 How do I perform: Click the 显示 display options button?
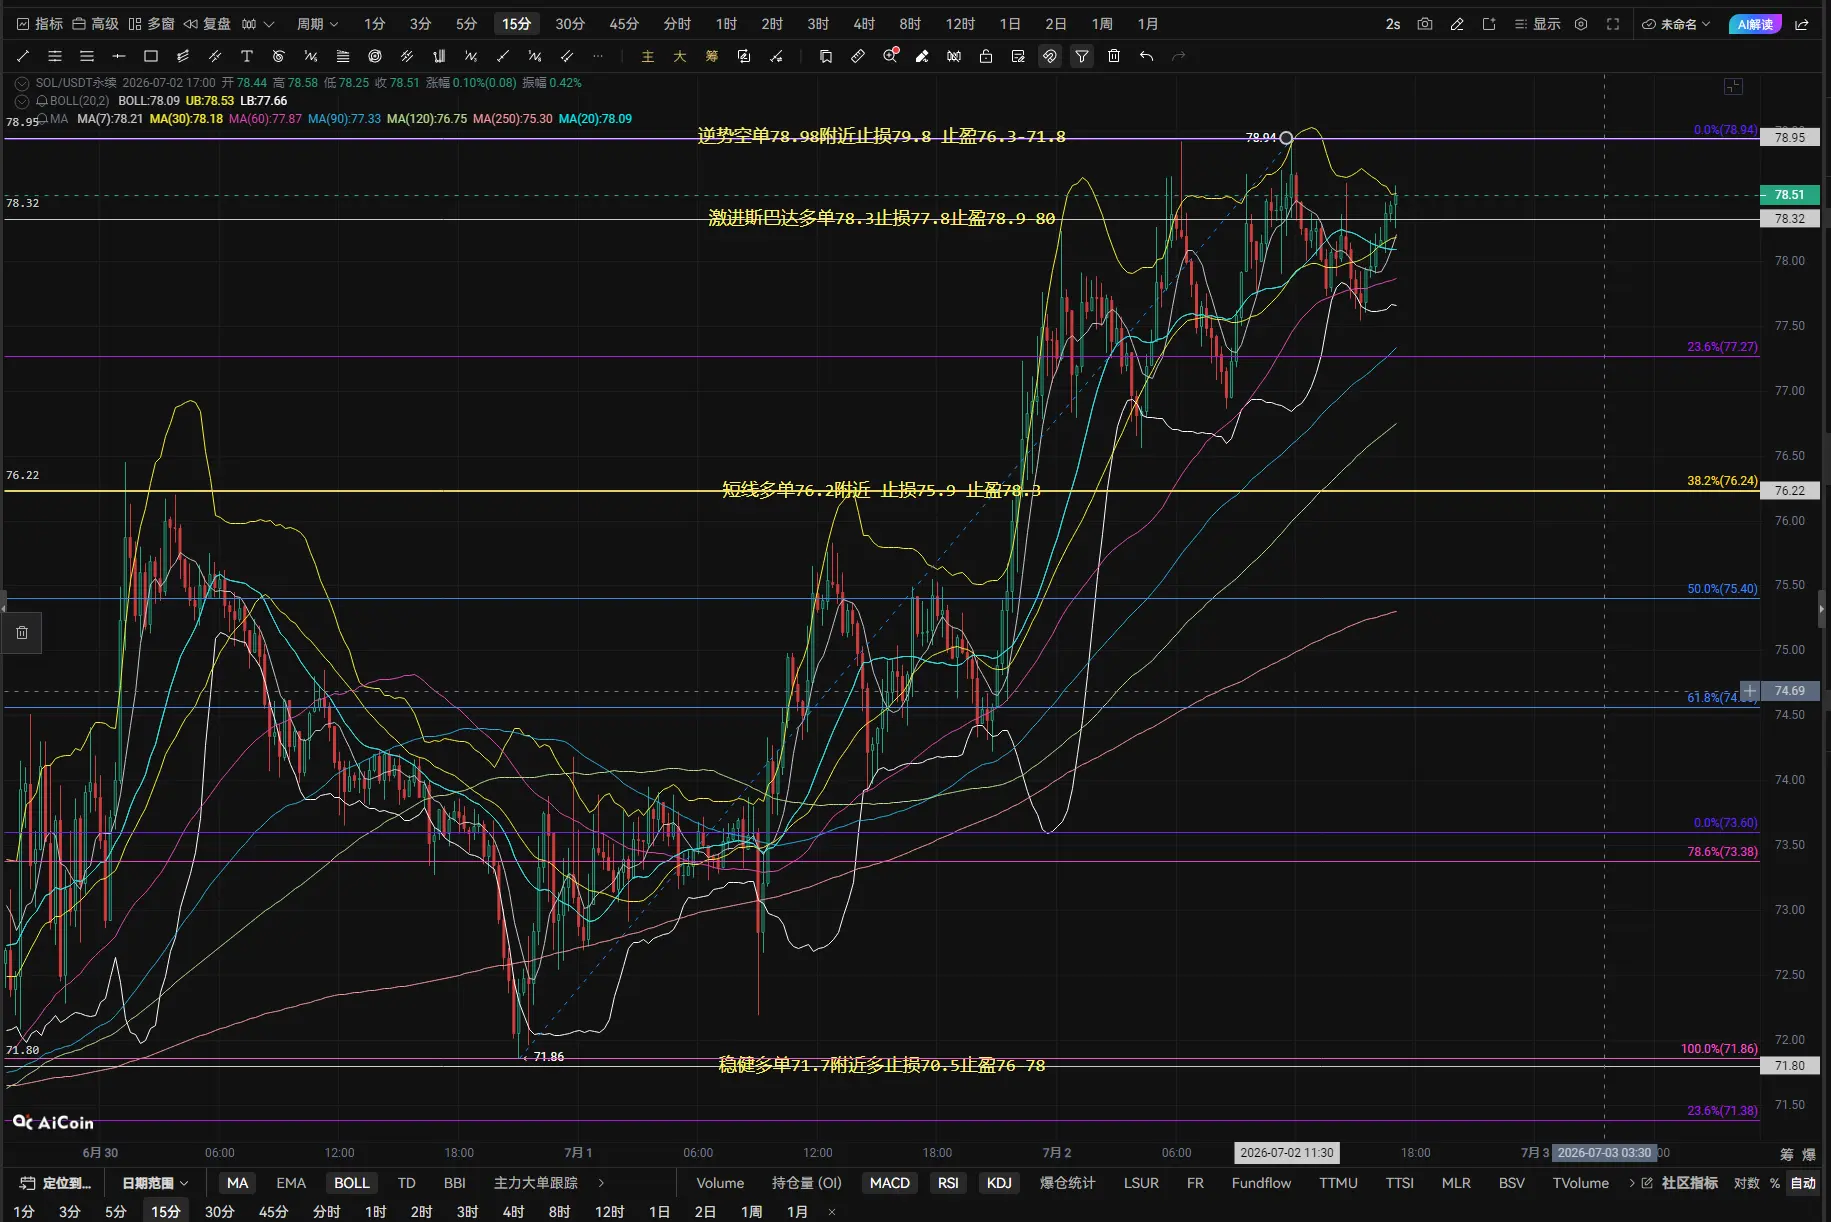pos(1537,24)
